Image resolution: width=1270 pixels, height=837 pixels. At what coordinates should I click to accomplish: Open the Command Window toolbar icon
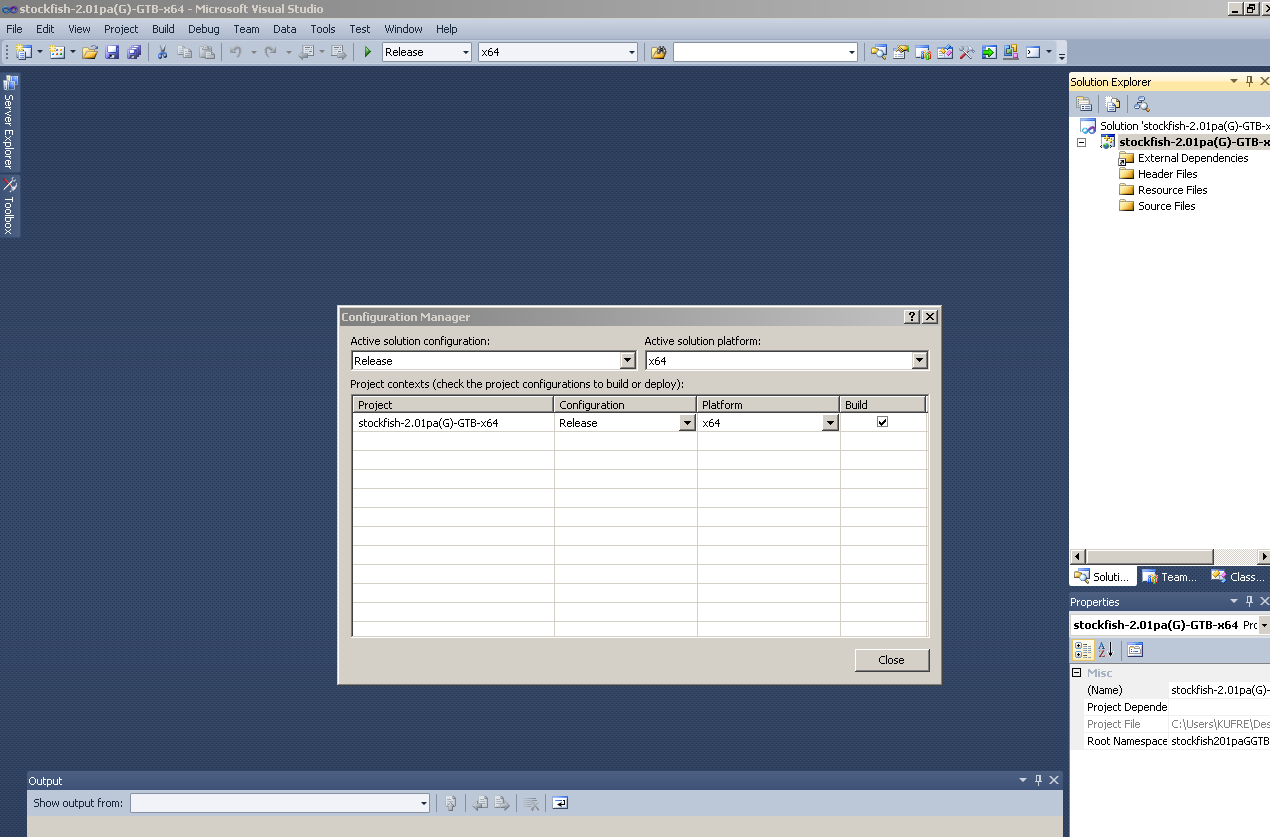(x=1033, y=52)
